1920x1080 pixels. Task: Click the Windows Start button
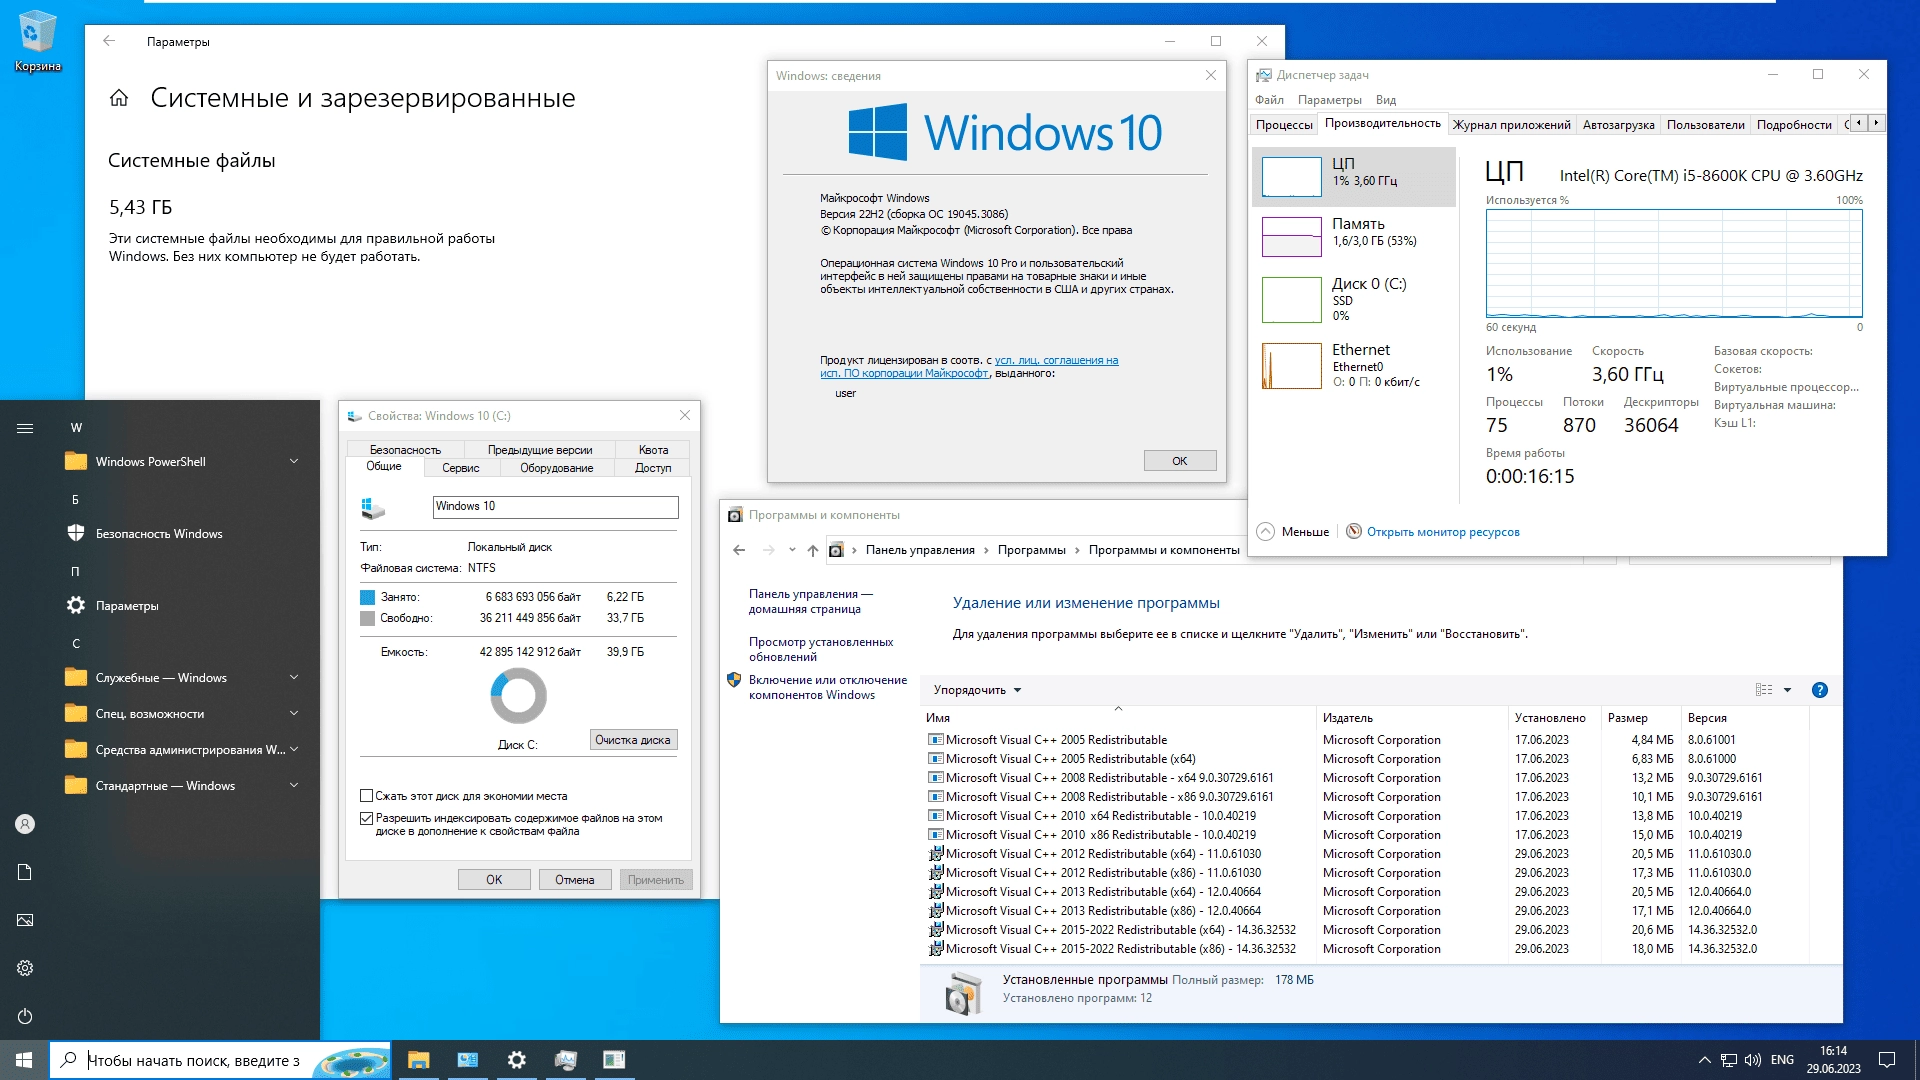click(24, 1060)
